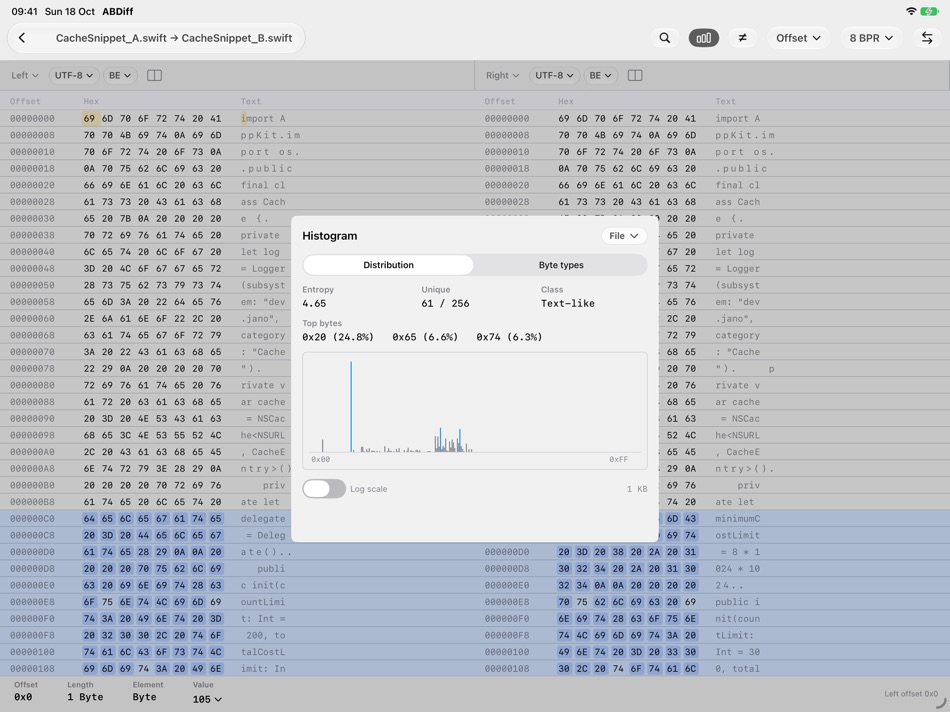This screenshot has width=950, height=712.
Task: Open the search magnifier icon
Action: click(665, 38)
